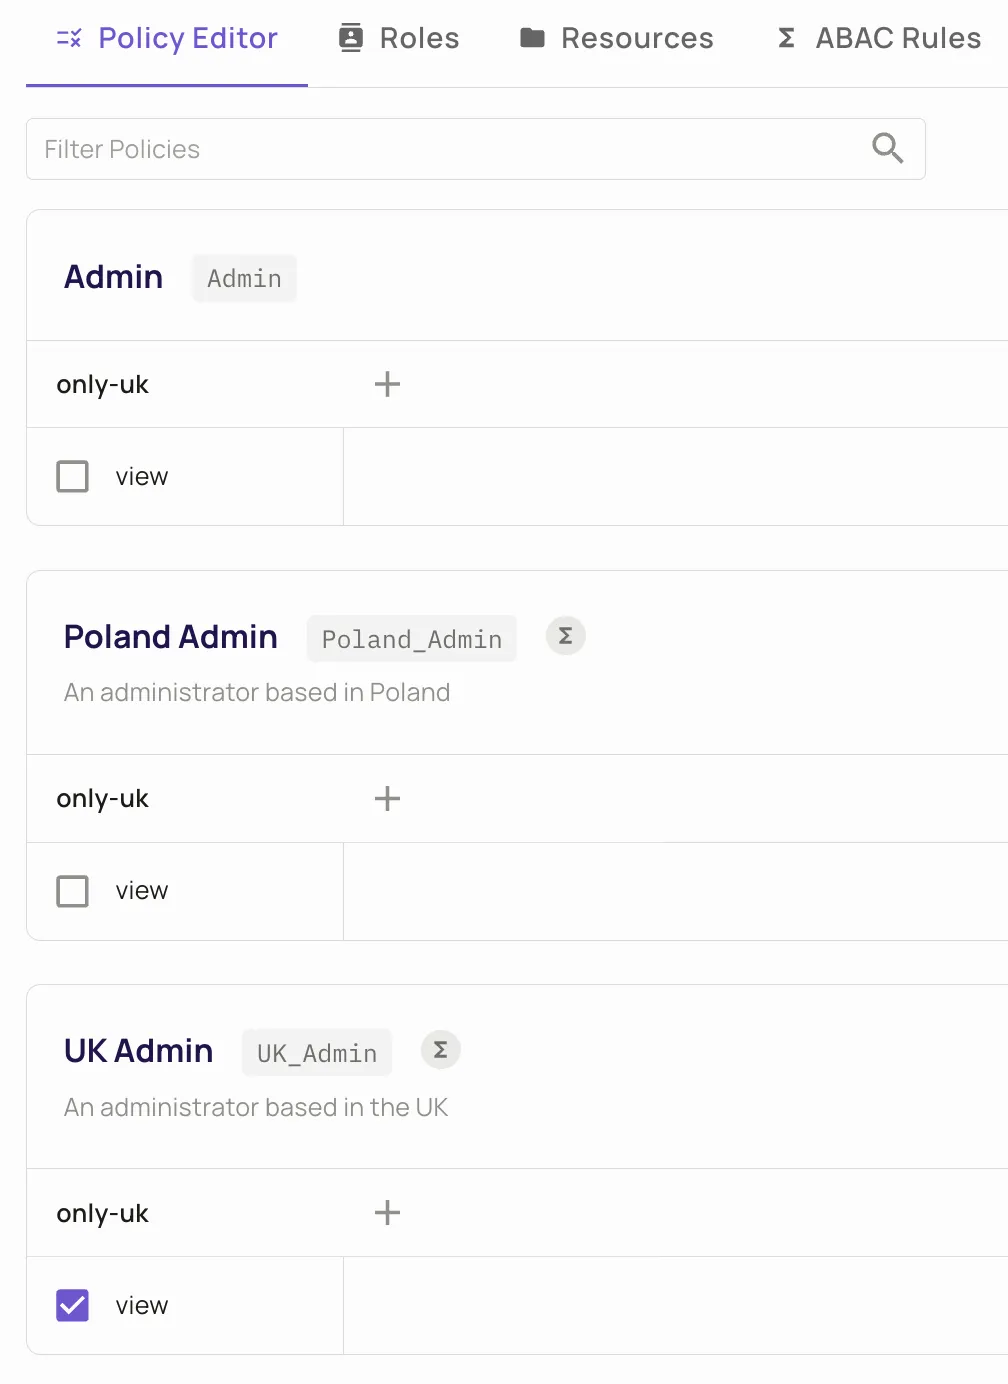Click the Roles tab badge icon
The image size is (1008, 1384).
(351, 38)
